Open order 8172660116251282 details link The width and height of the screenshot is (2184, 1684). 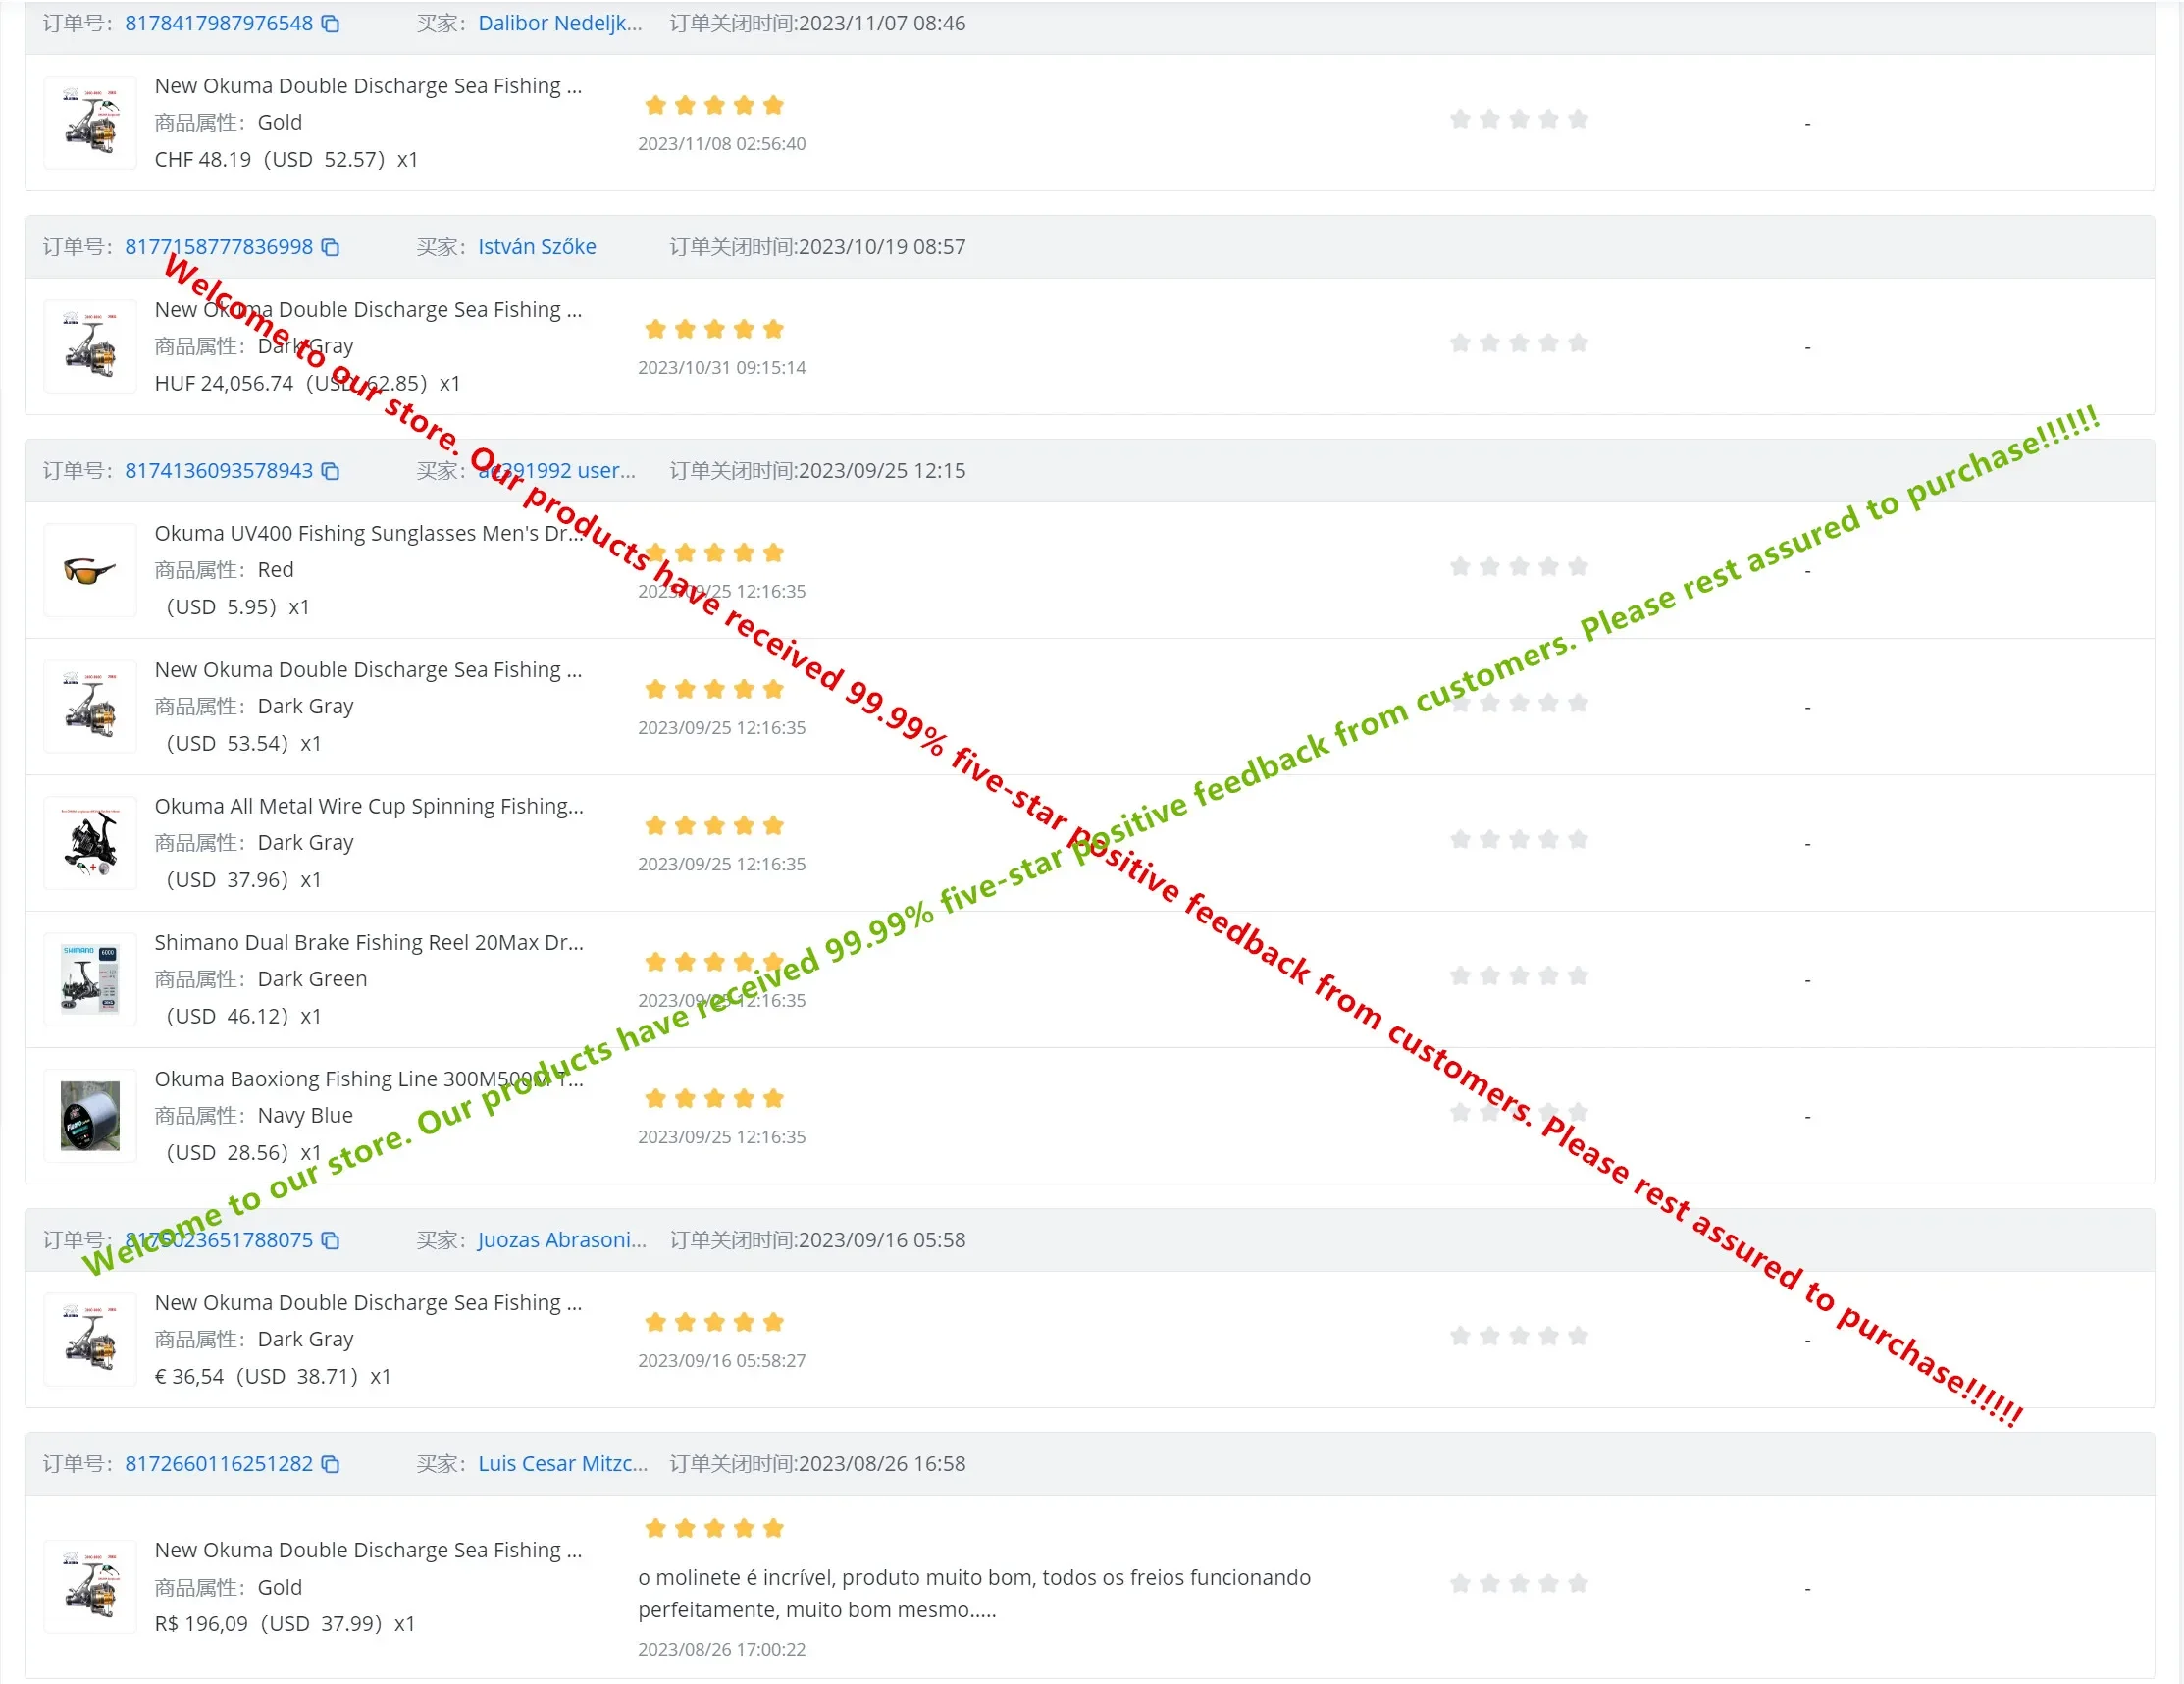(218, 1464)
